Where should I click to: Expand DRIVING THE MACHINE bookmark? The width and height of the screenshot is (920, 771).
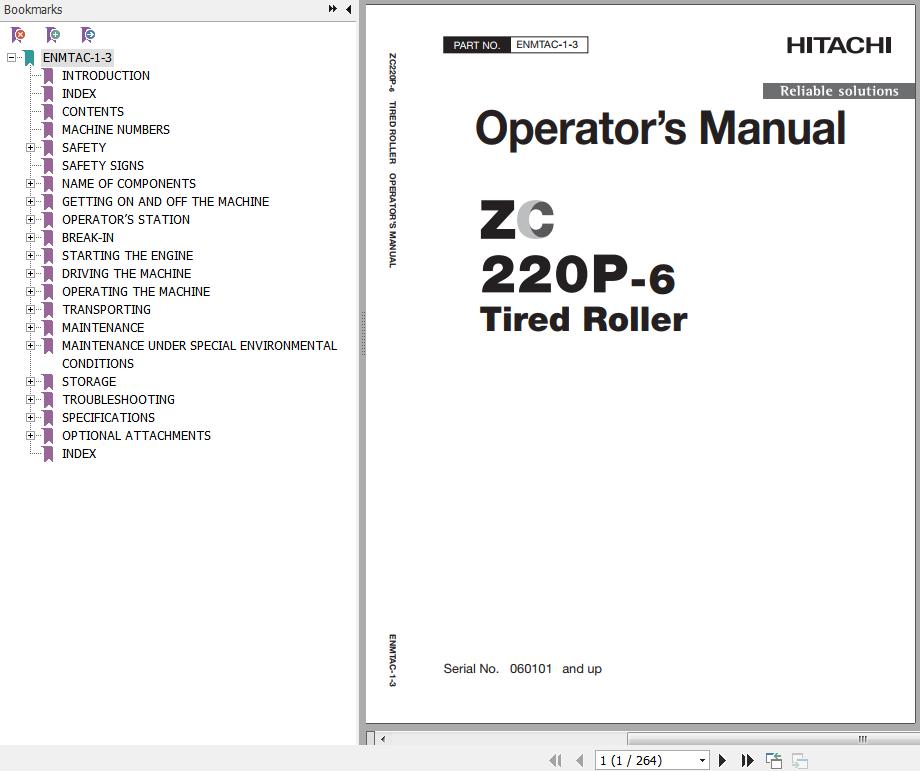point(31,273)
